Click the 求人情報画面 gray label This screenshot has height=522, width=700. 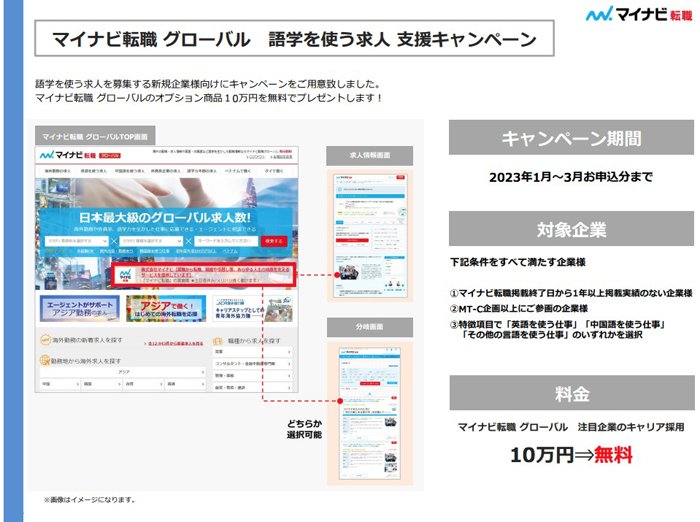370,155
